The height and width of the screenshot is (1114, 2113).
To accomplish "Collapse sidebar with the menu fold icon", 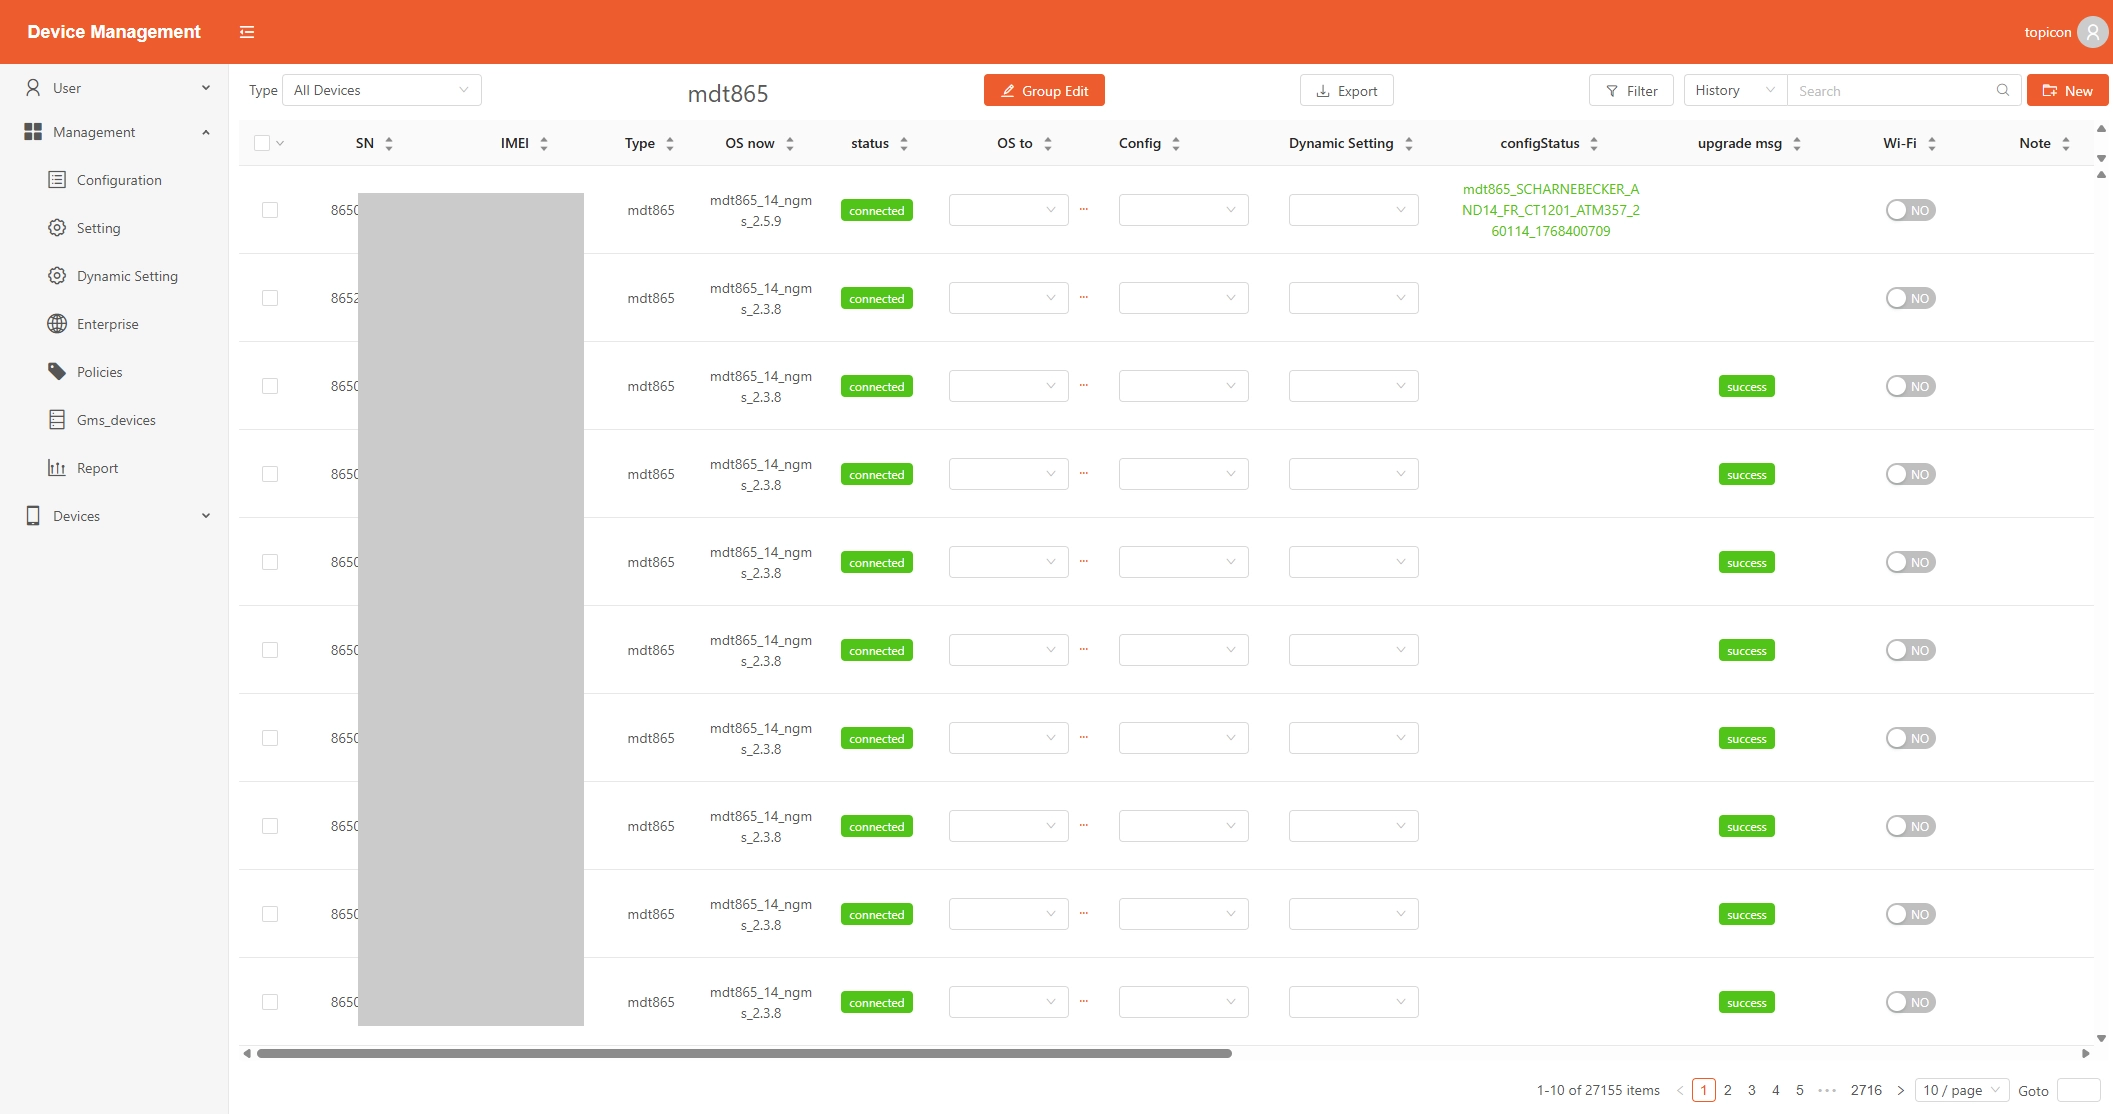I will click(x=247, y=32).
